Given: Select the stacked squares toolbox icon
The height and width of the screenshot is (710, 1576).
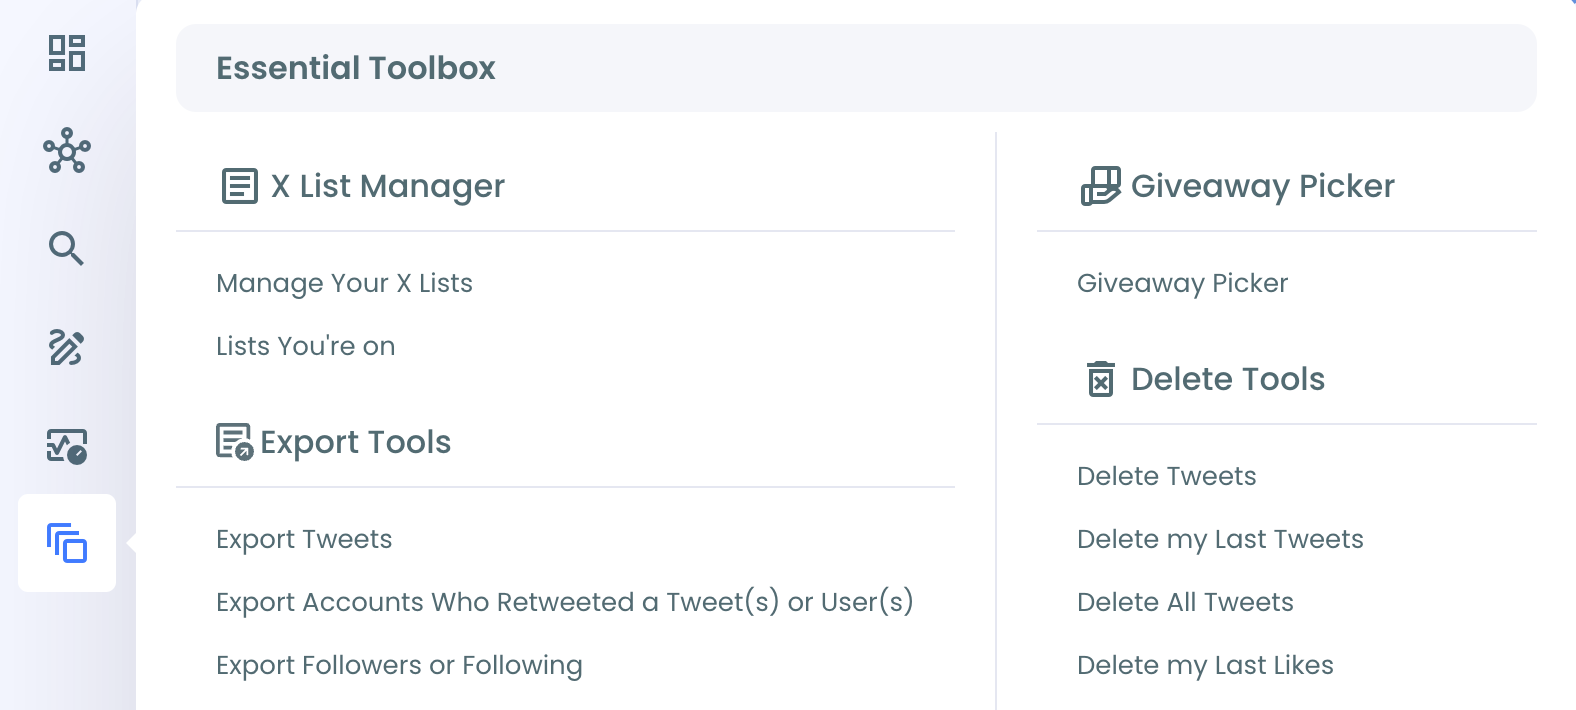Looking at the screenshot, I should pos(67,543).
